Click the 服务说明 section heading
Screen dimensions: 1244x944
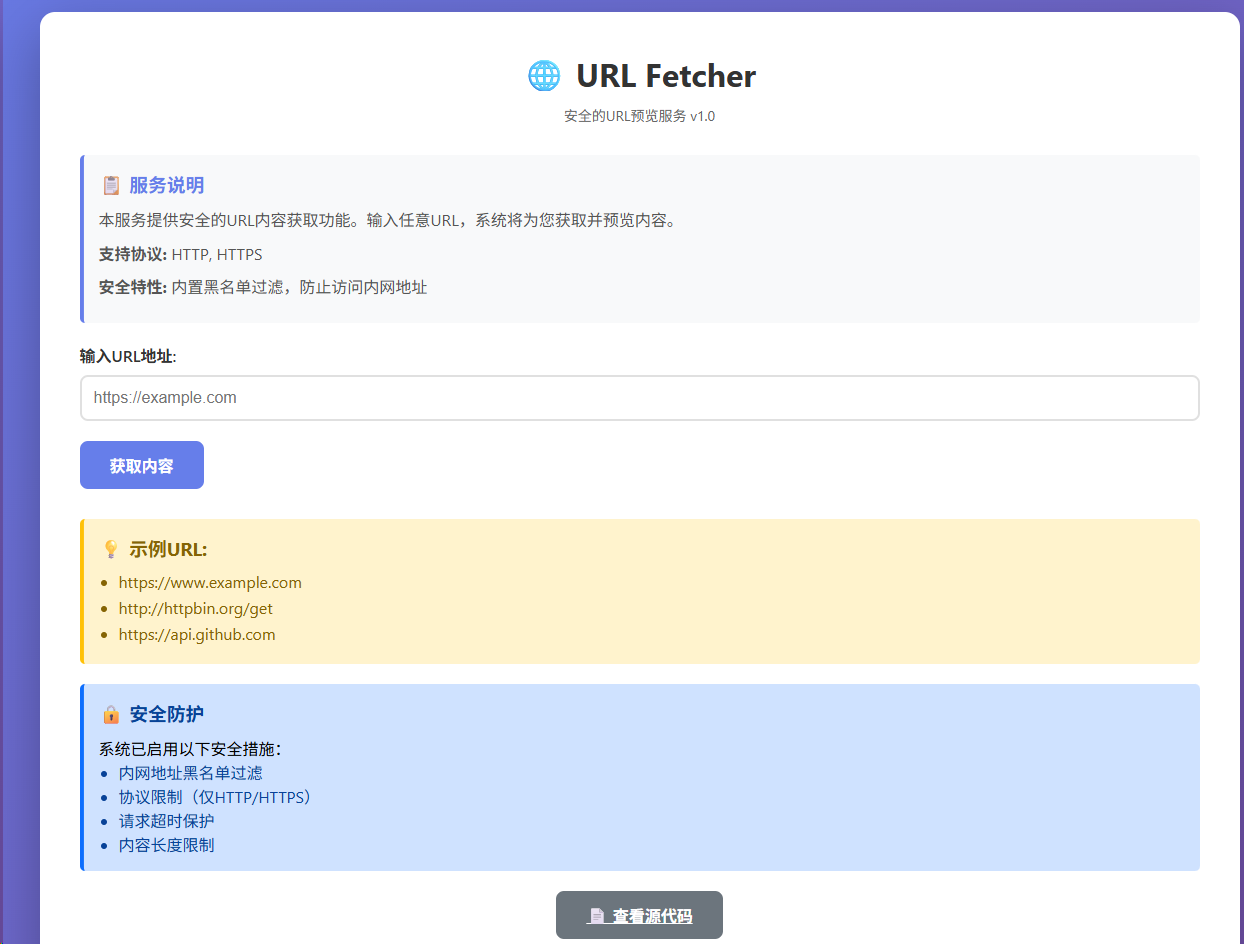tap(166, 185)
